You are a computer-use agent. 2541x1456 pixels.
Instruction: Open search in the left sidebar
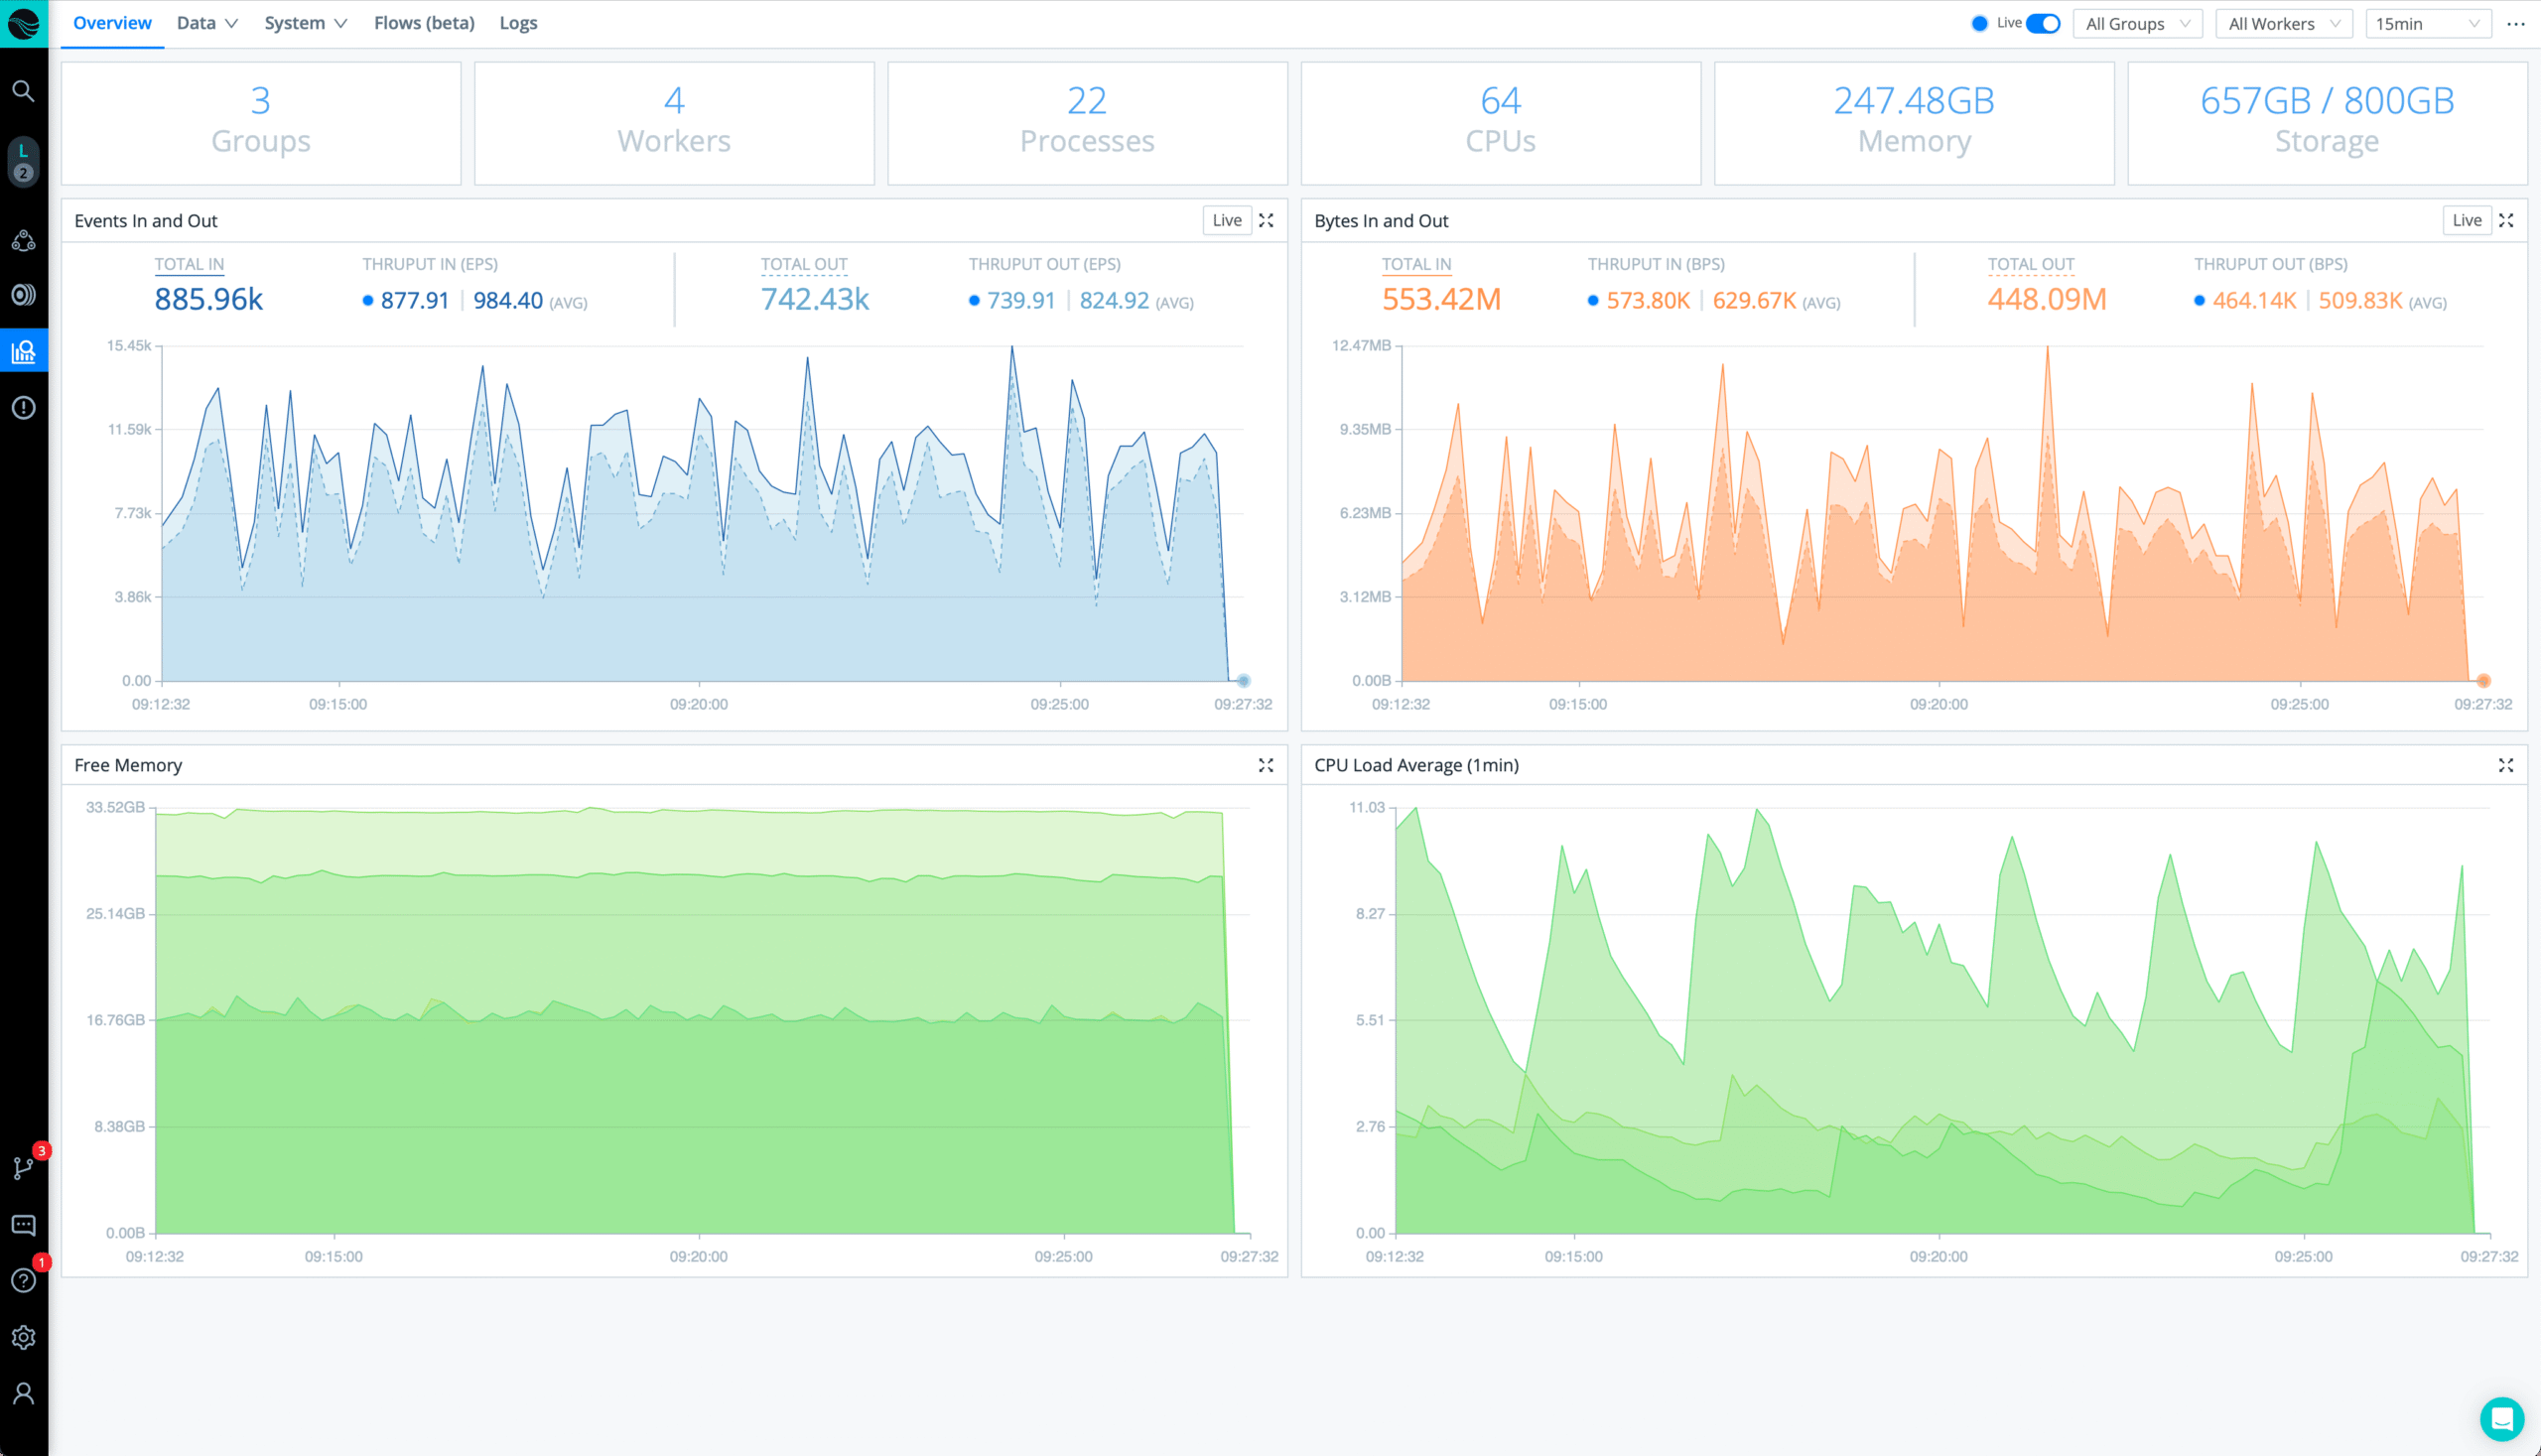[x=23, y=91]
